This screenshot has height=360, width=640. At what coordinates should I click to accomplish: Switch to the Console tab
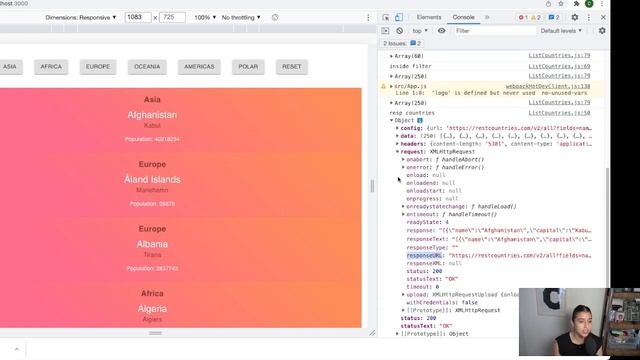pos(463,18)
